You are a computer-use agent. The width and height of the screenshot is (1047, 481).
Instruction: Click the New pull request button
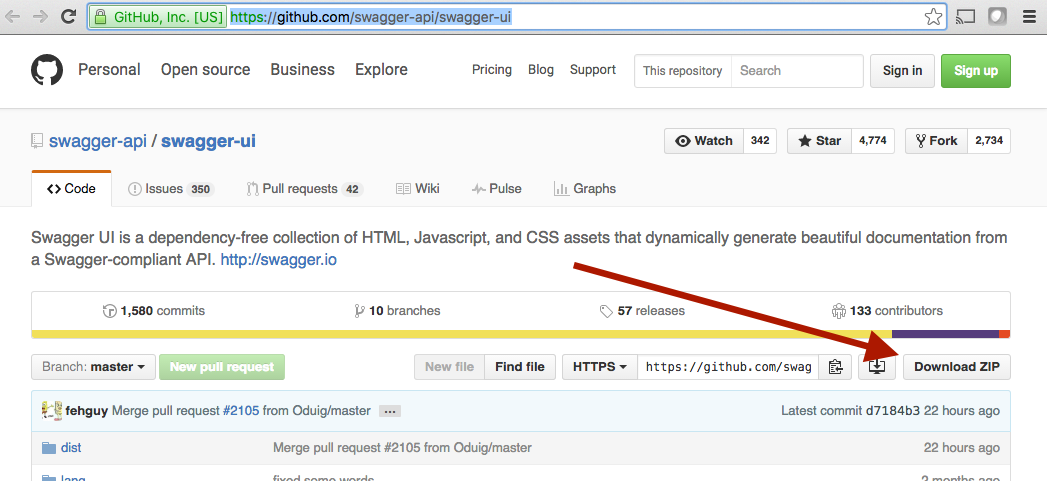[222, 367]
